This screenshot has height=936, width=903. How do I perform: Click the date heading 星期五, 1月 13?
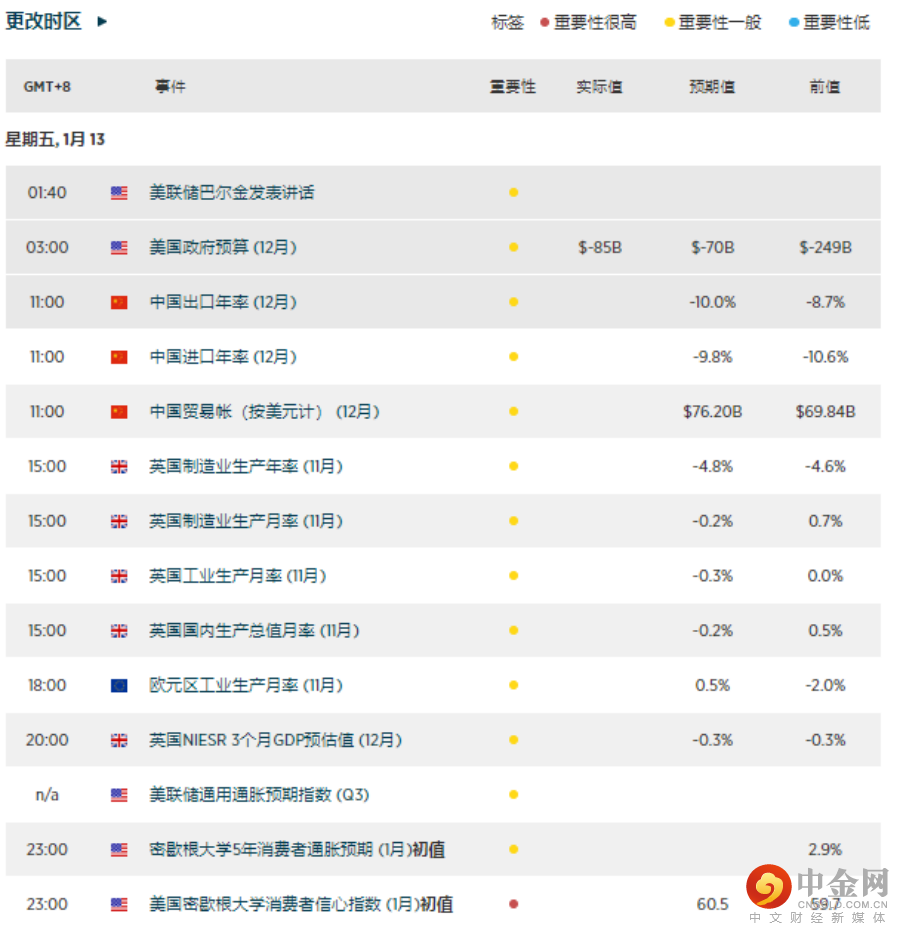[55, 139]
